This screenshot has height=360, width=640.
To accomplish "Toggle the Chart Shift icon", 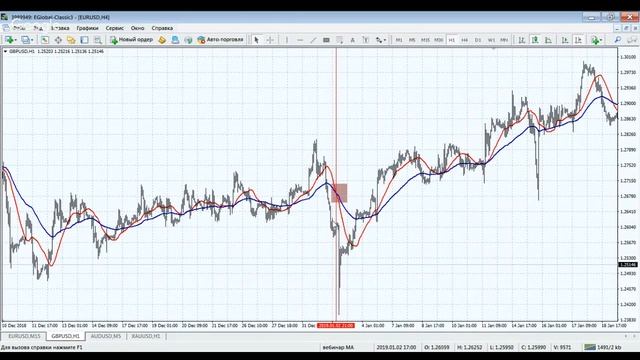I will coord(578,40).
